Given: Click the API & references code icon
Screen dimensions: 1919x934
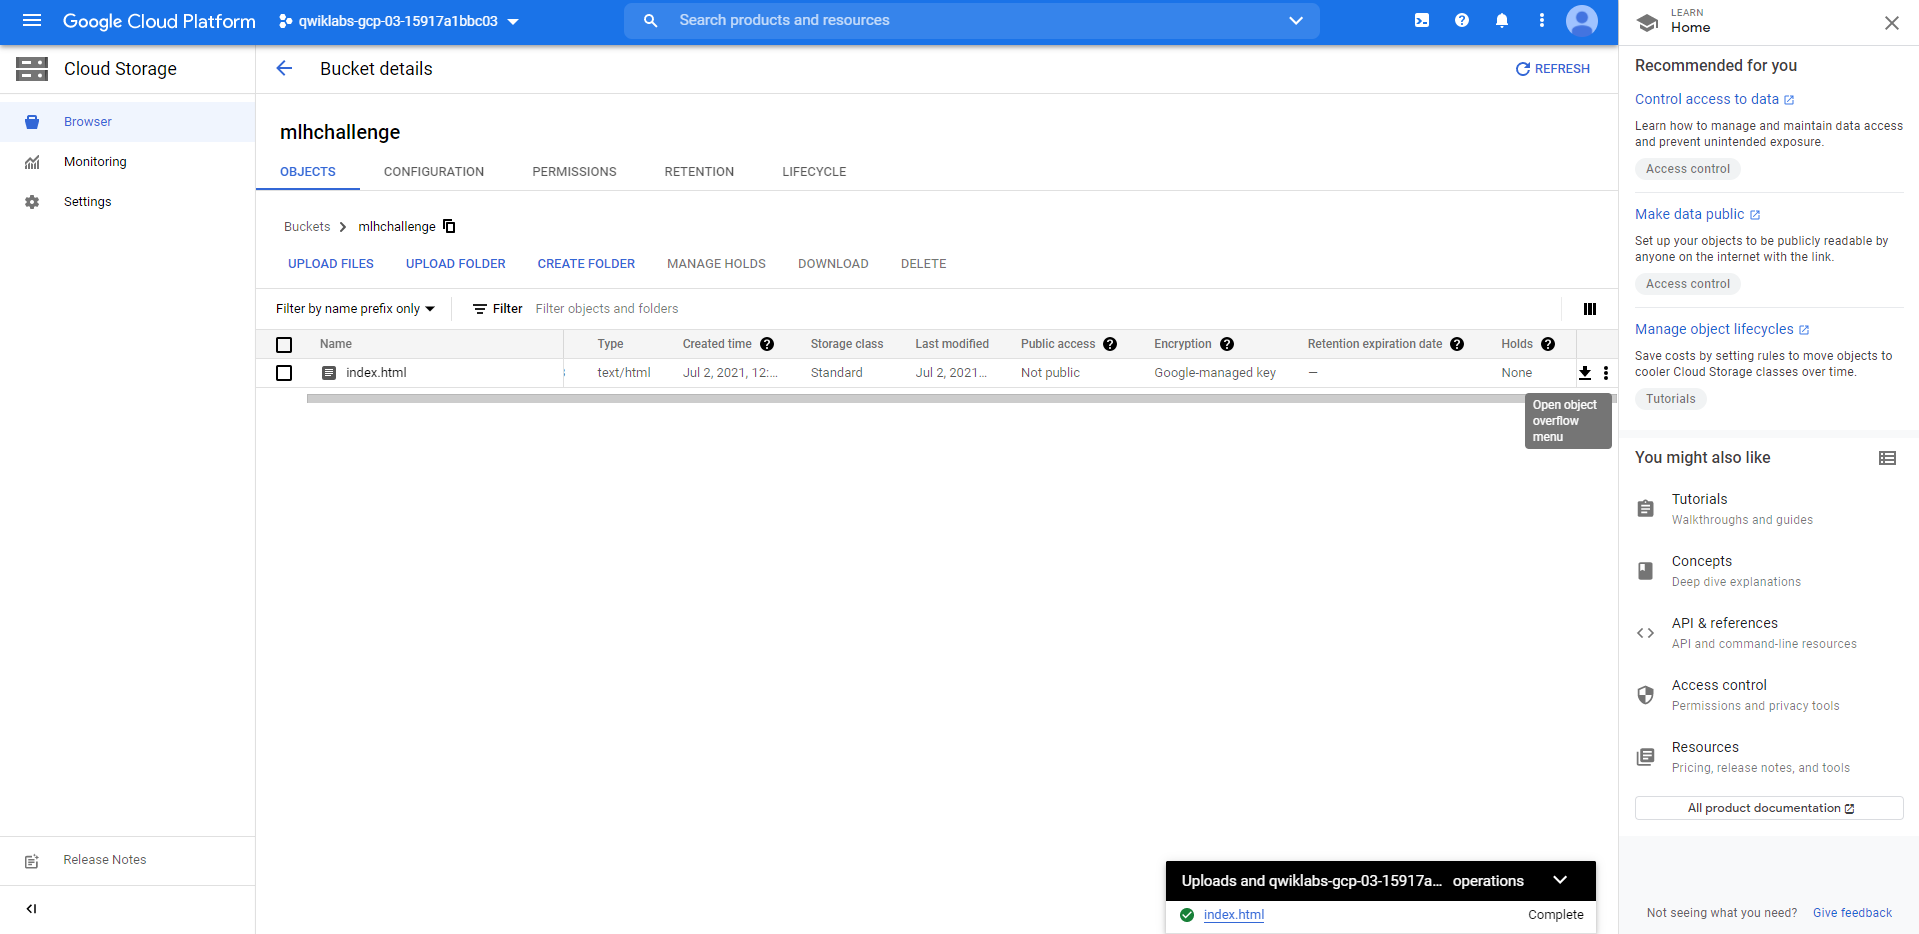Looking at the screenshot, I should coord(1646,633).
